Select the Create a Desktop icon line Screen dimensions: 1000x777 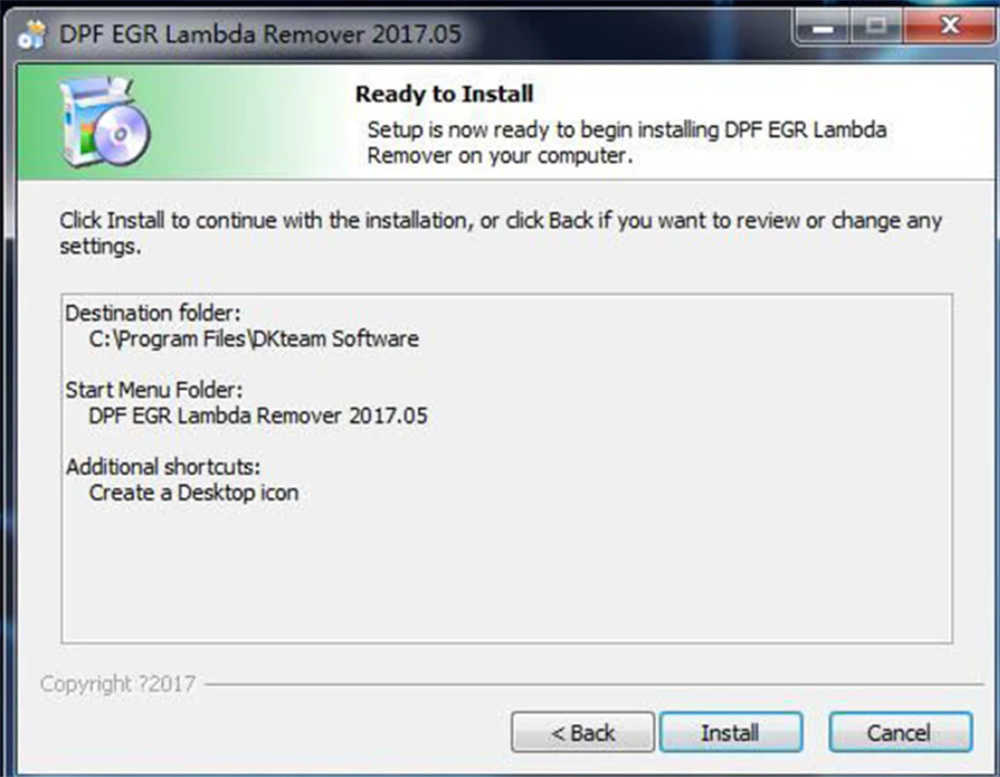pos(193,492)
